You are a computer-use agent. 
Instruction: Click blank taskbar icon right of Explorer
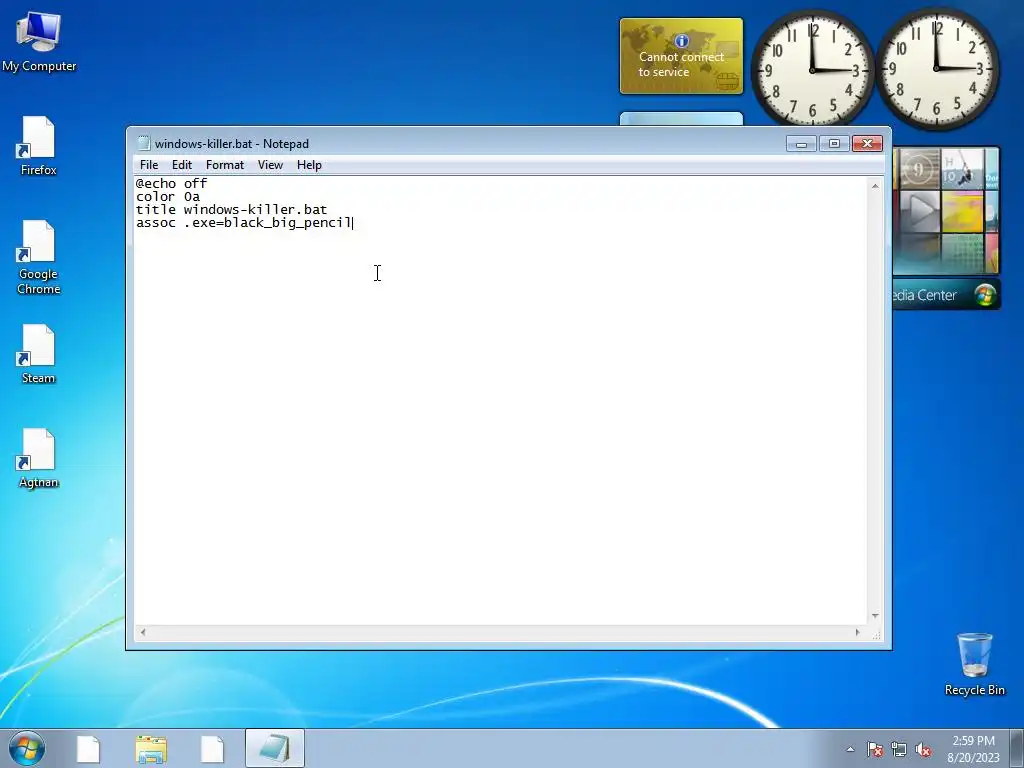click(x=212, y=748)
